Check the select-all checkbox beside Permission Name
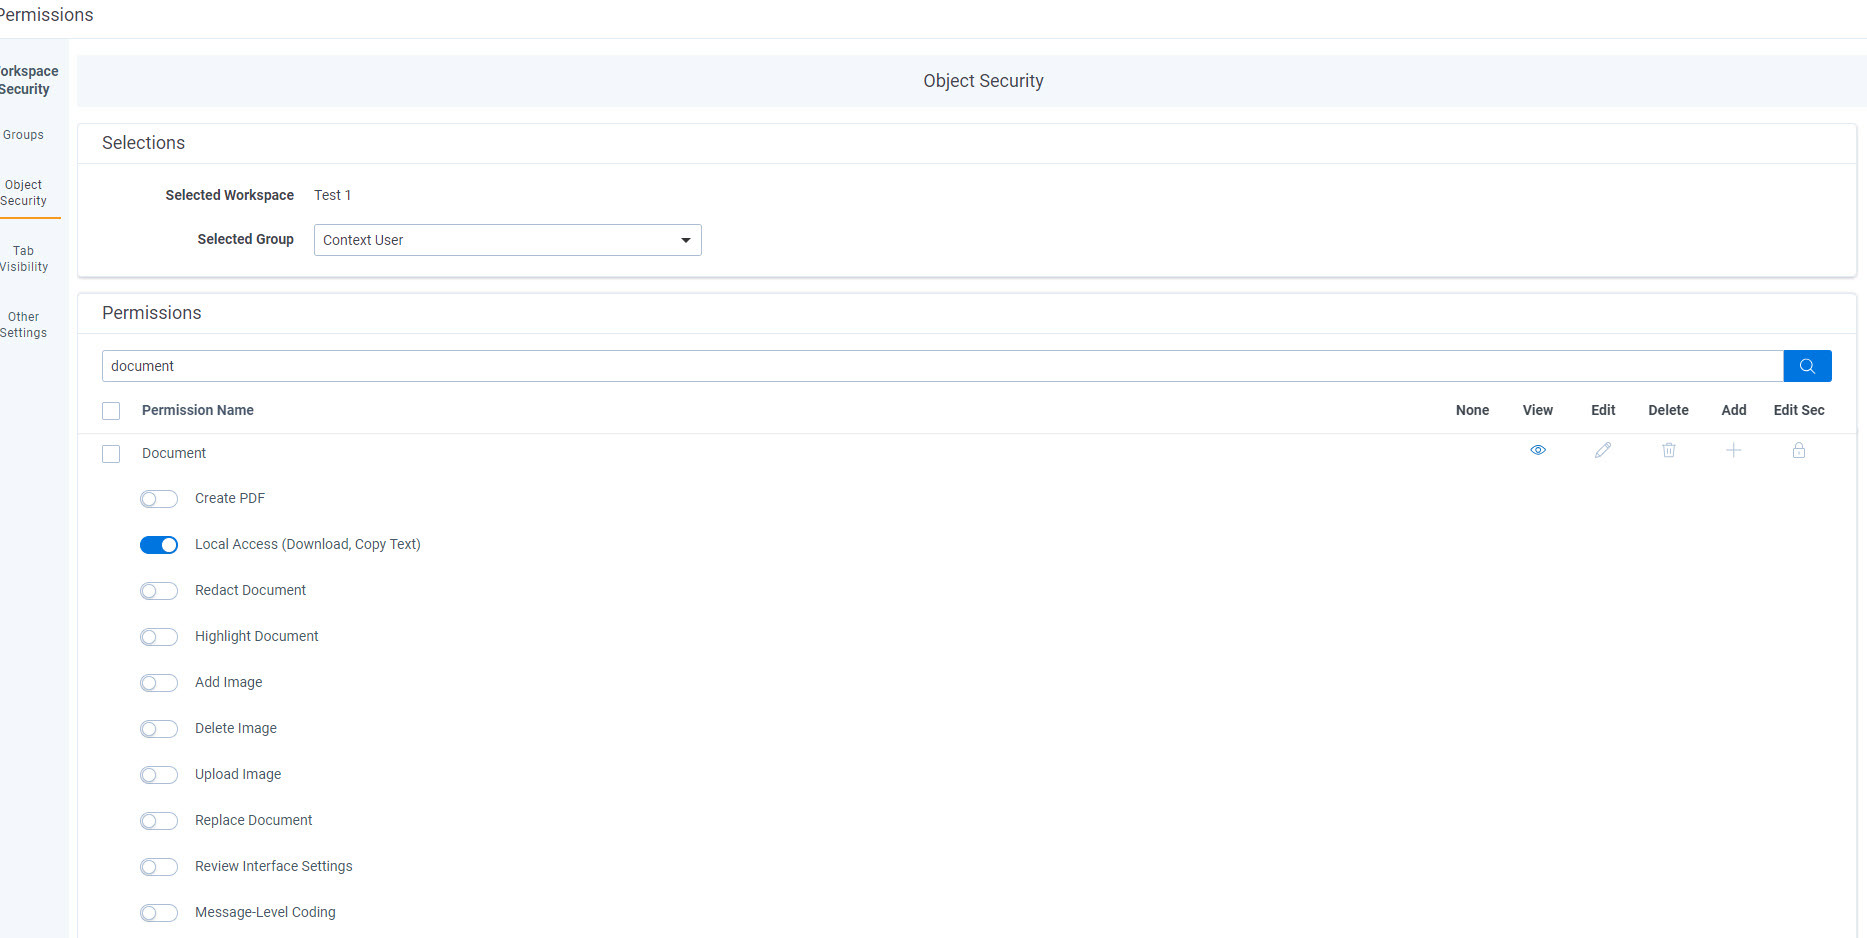Screen dimensions: 1867x938 point(111,411)
